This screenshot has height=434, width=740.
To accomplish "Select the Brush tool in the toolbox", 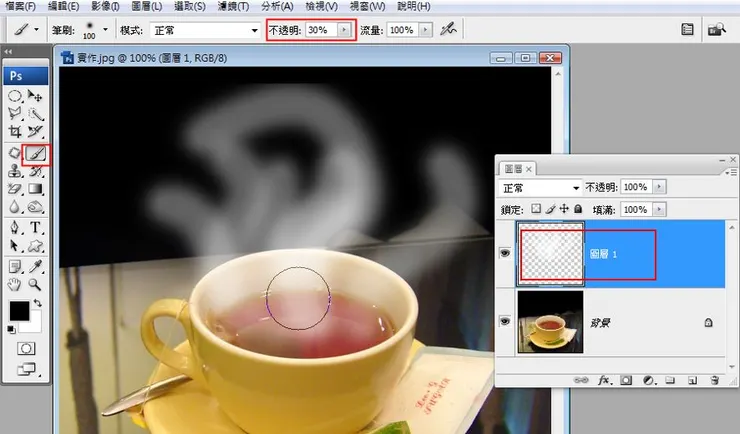I will 36,154.
